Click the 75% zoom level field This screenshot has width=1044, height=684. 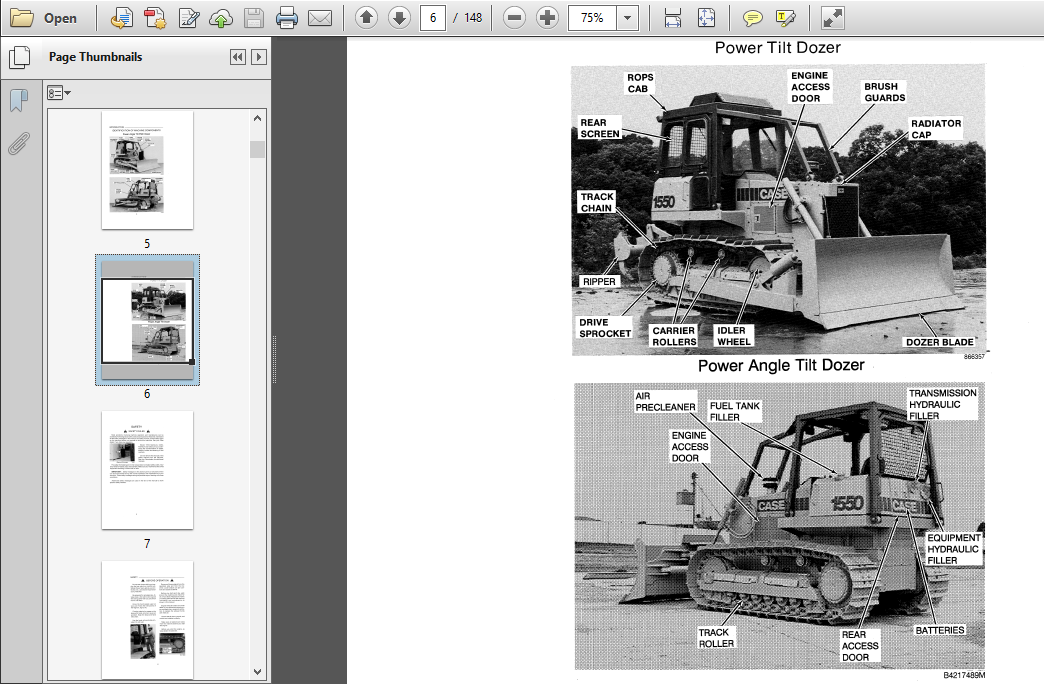(592, 18)
